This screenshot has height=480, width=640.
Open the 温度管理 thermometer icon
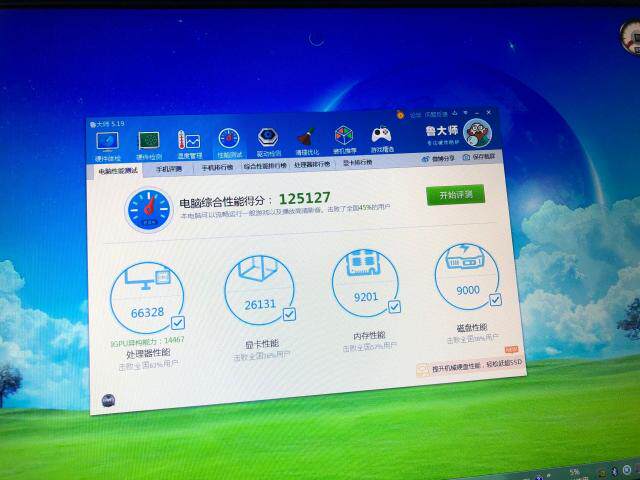[x=189, y=140]
